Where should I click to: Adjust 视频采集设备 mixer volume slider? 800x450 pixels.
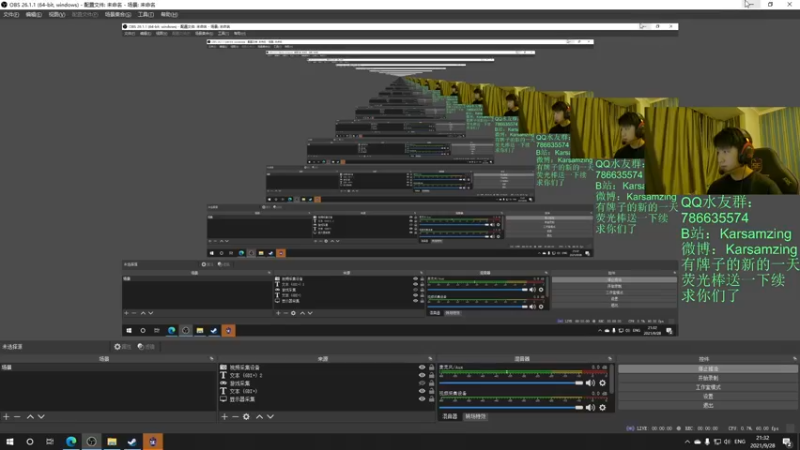tap(511, 408)
